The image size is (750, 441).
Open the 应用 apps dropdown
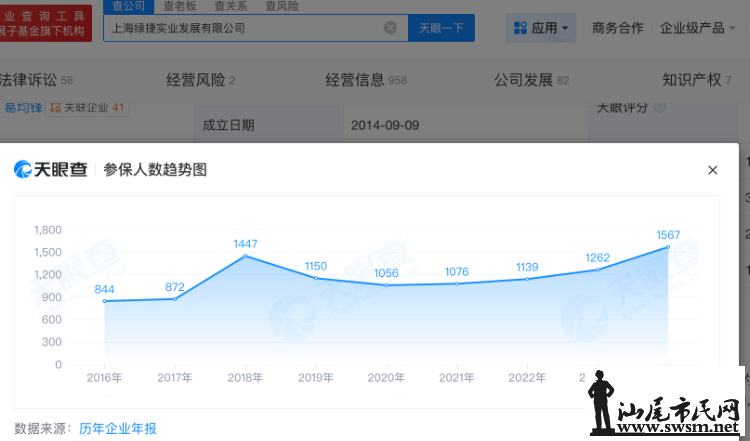[x=541, y=28]
